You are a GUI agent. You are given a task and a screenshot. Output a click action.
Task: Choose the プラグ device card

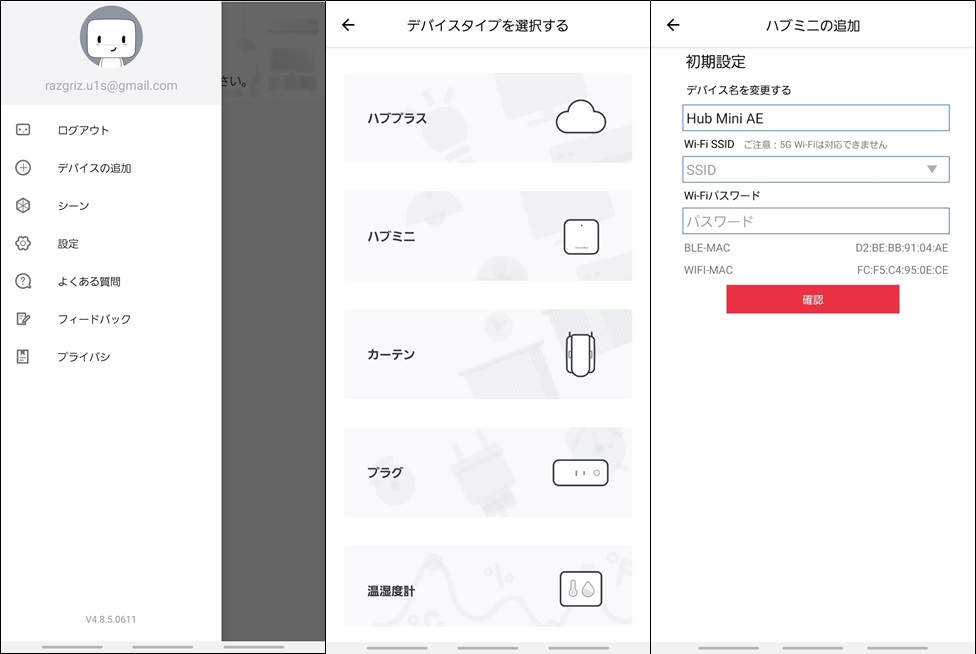(488, 472)
